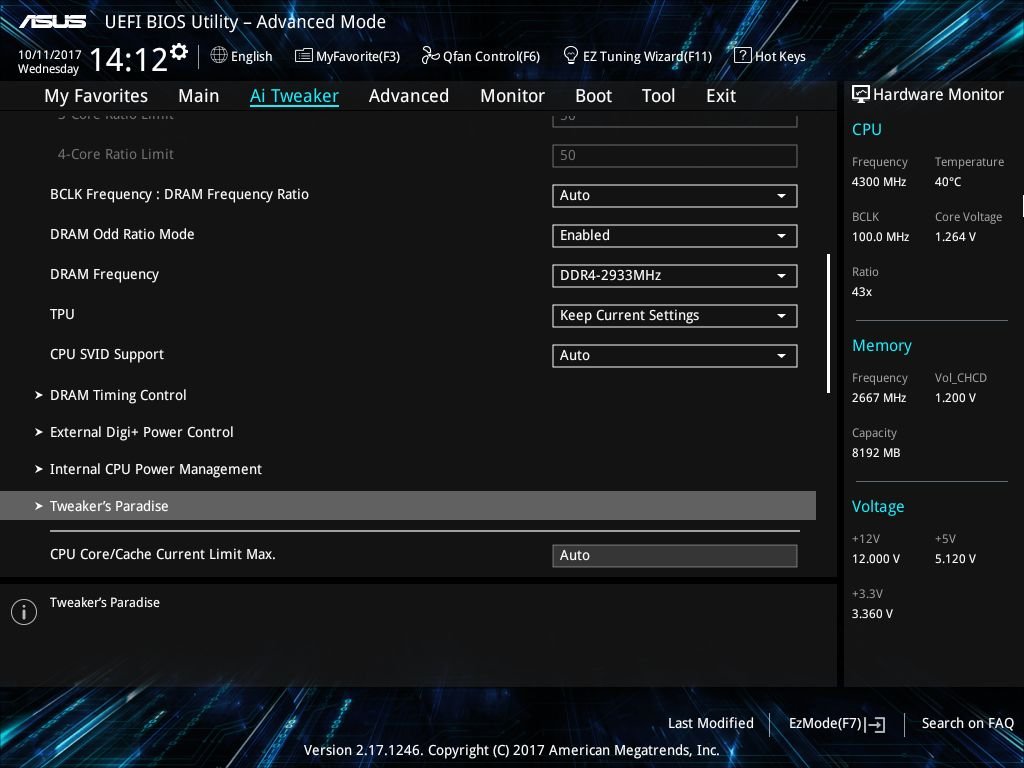Viewport: 1024px width, 768px height.
Task: Switch to the Exit tab
Action: 721,96
